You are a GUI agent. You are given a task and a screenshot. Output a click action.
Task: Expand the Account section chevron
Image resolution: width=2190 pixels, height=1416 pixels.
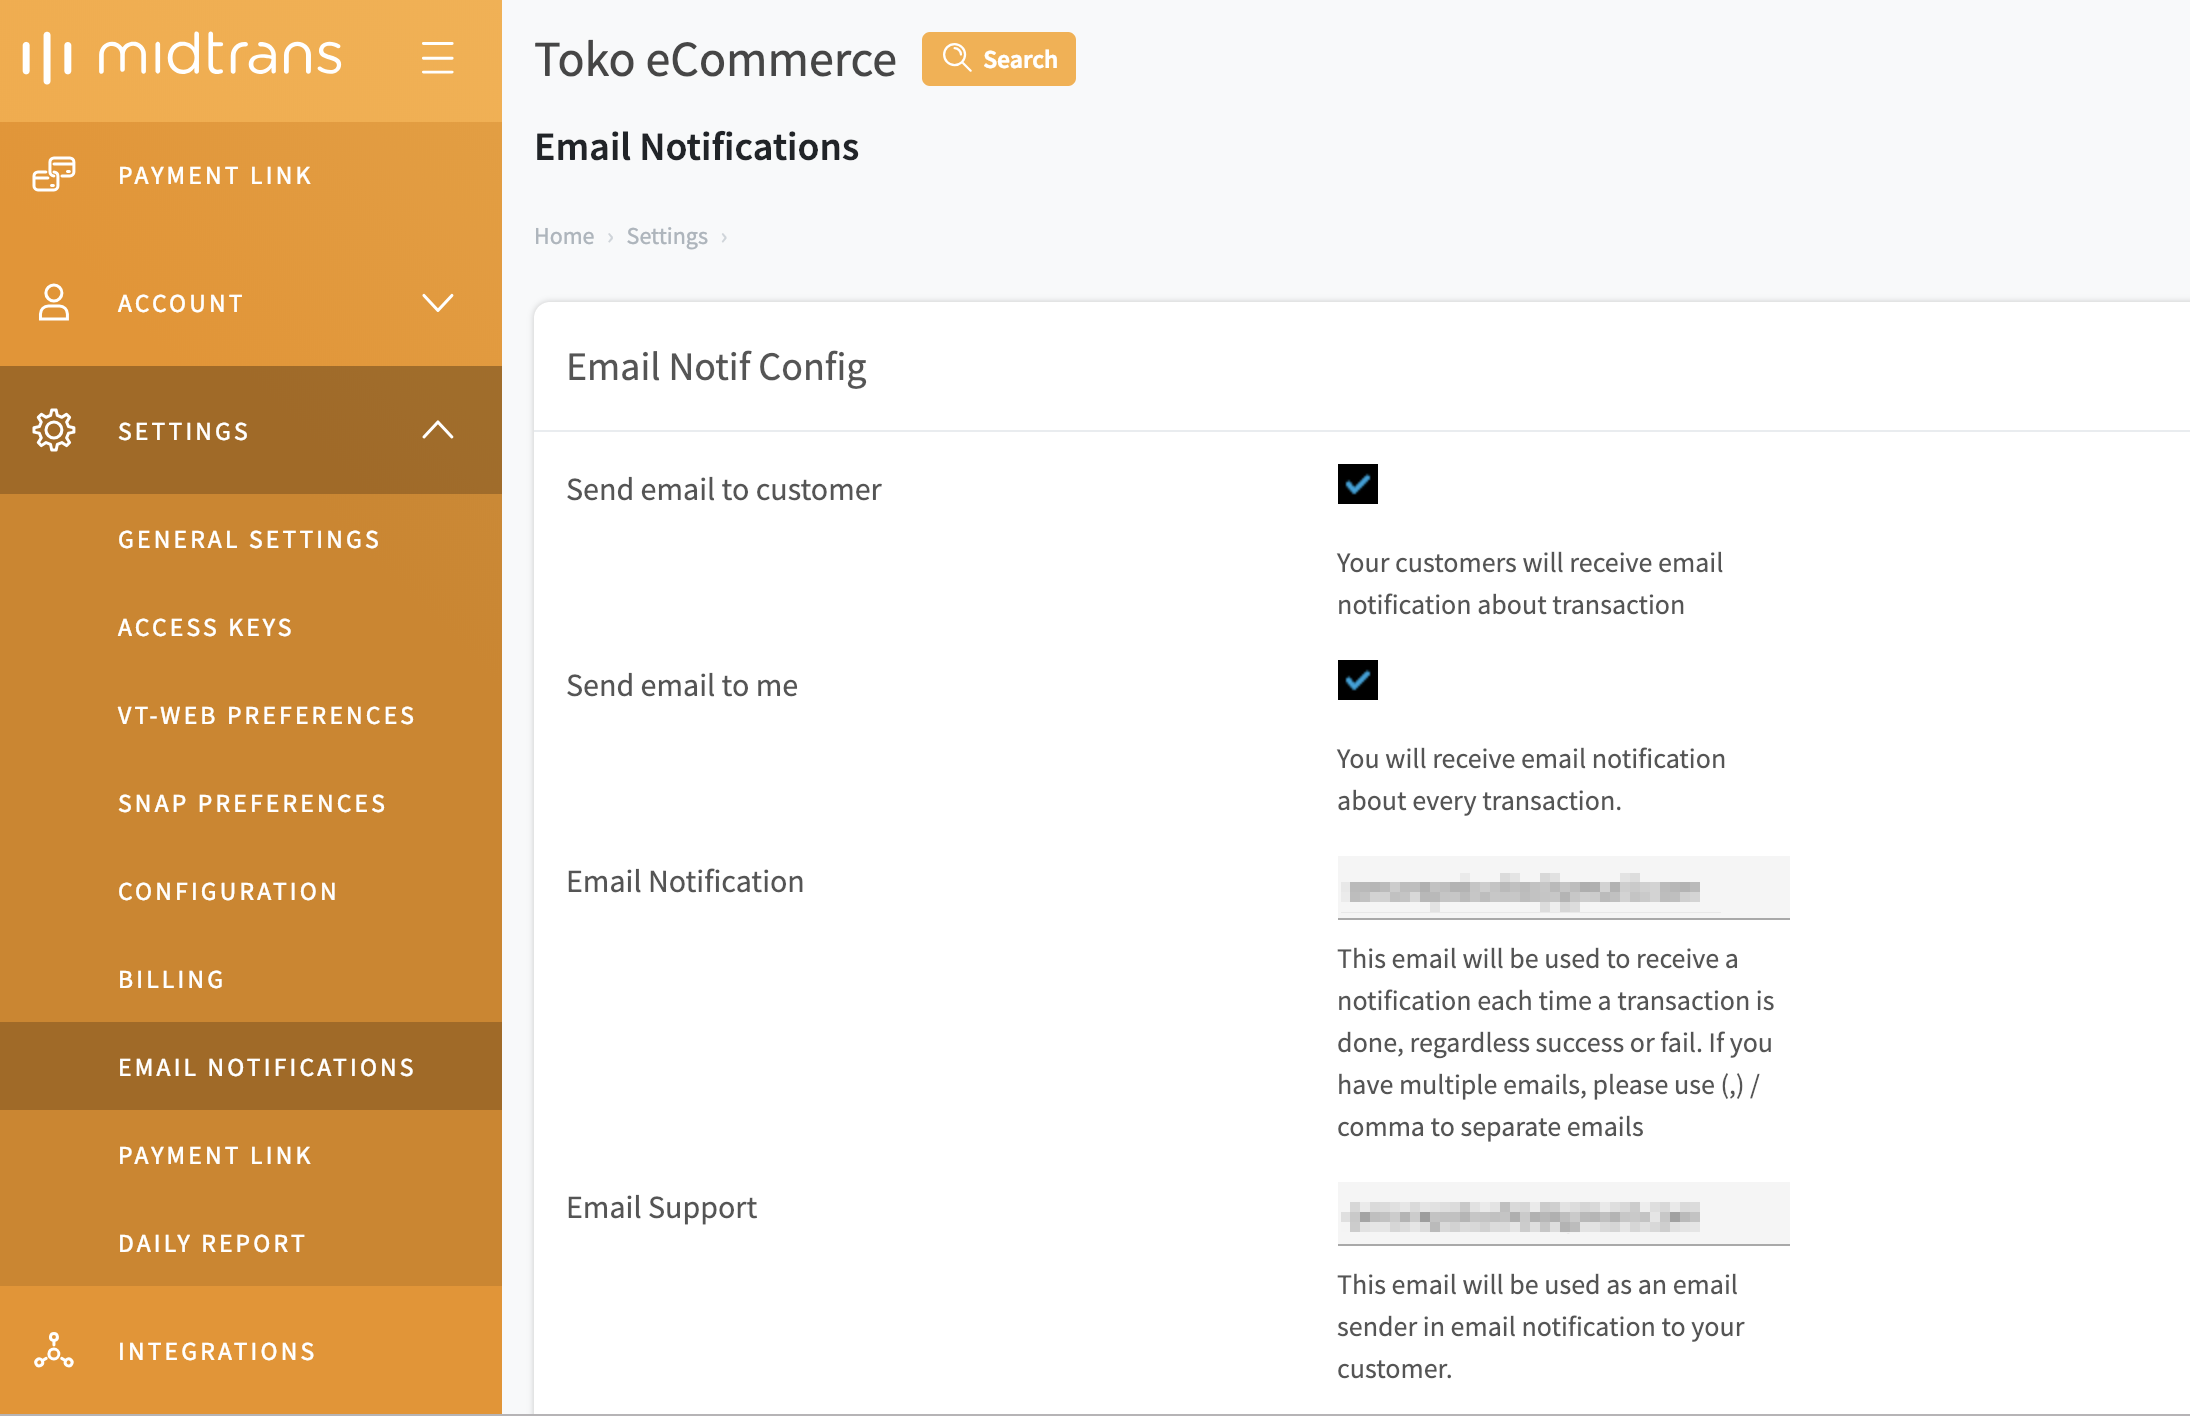pos(437,303)
